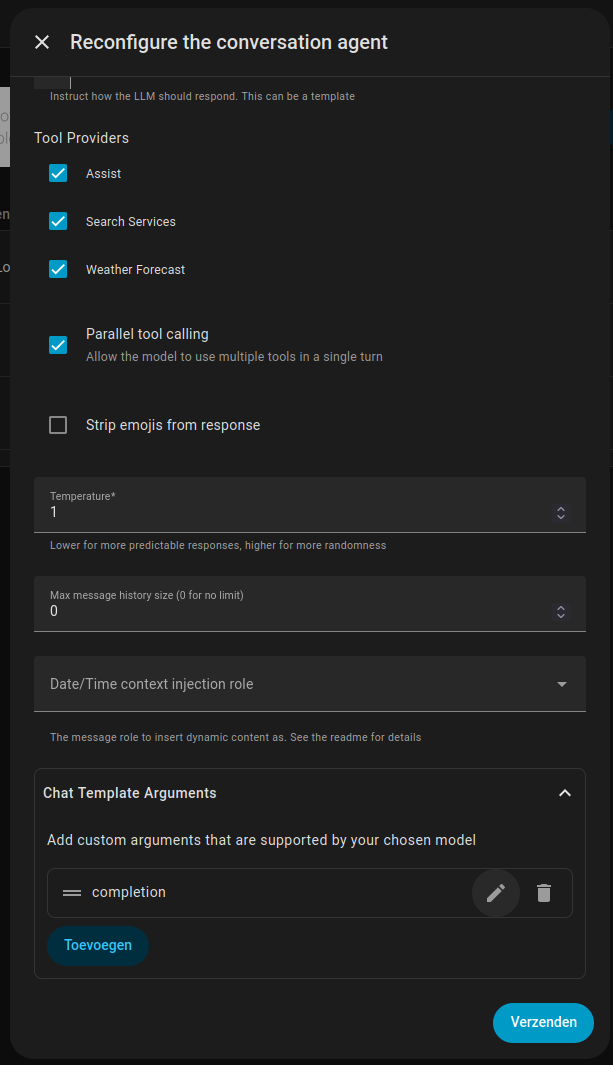This screenshot has height=1065, width=613.
Task: Open Date/Time context injection role dropdown
Action: tap(310, 684)
